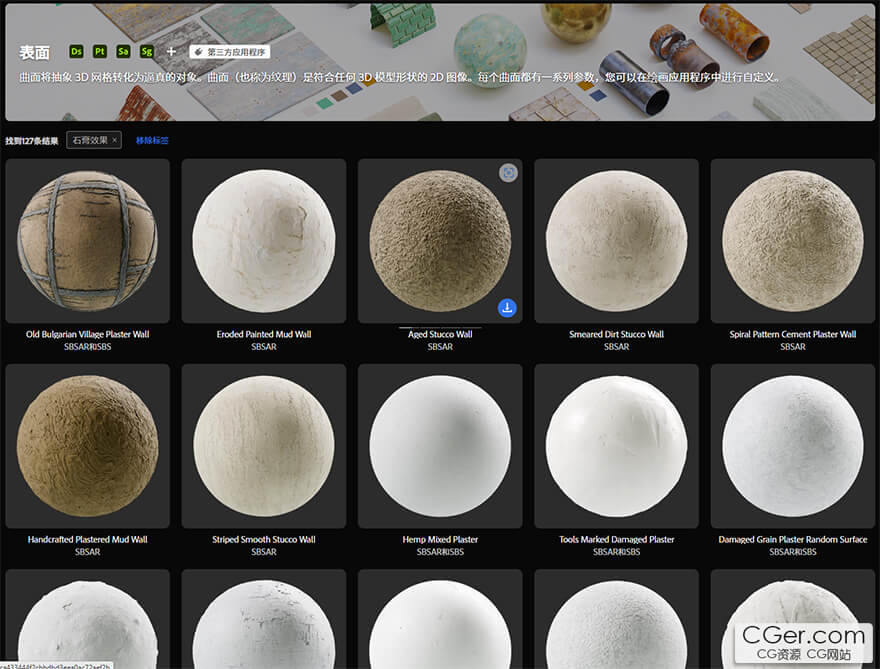Click Damaged Grain Plaster Random Surface title
Image resolution: width=880 pixels, height=669 pixels.
click(x=792, y=540)
